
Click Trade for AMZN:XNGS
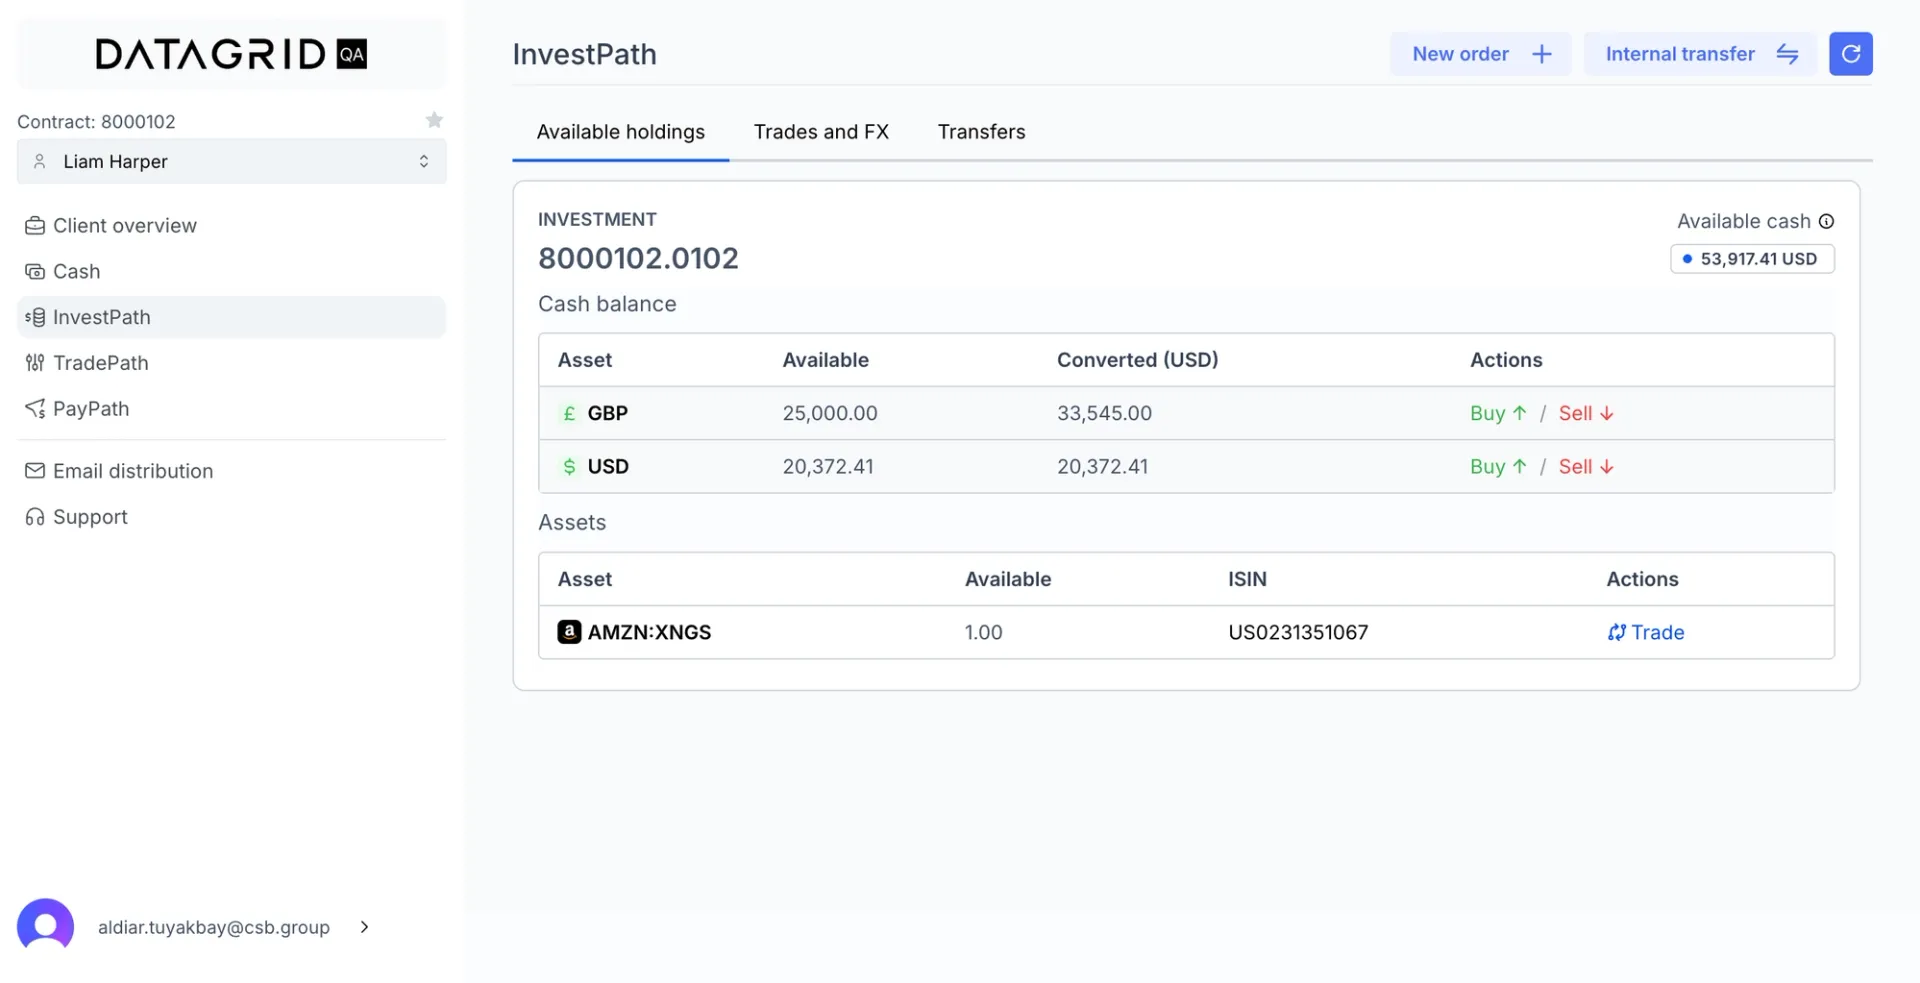tap(1646, 632)
